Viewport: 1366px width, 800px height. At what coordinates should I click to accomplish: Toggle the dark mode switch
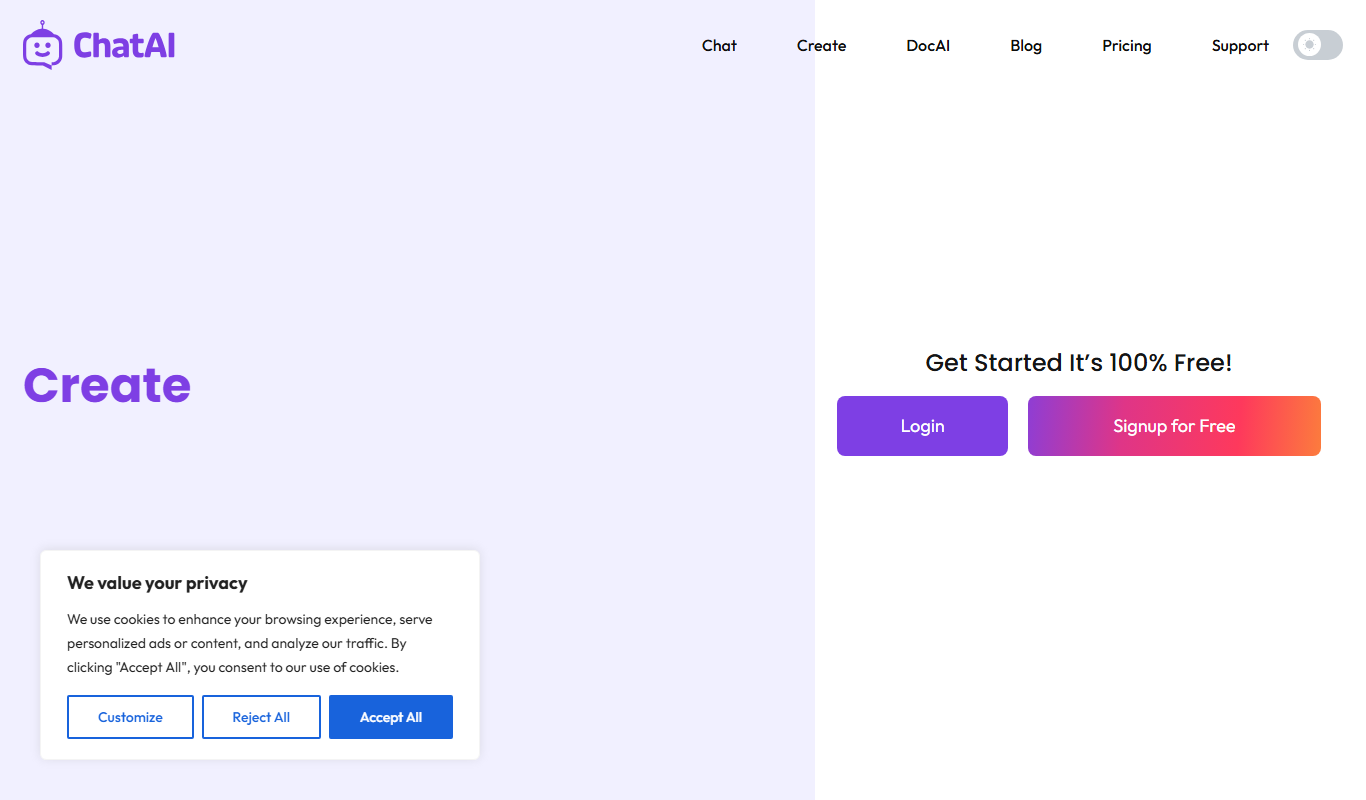pyautogui.click(x=1317, y=45)
